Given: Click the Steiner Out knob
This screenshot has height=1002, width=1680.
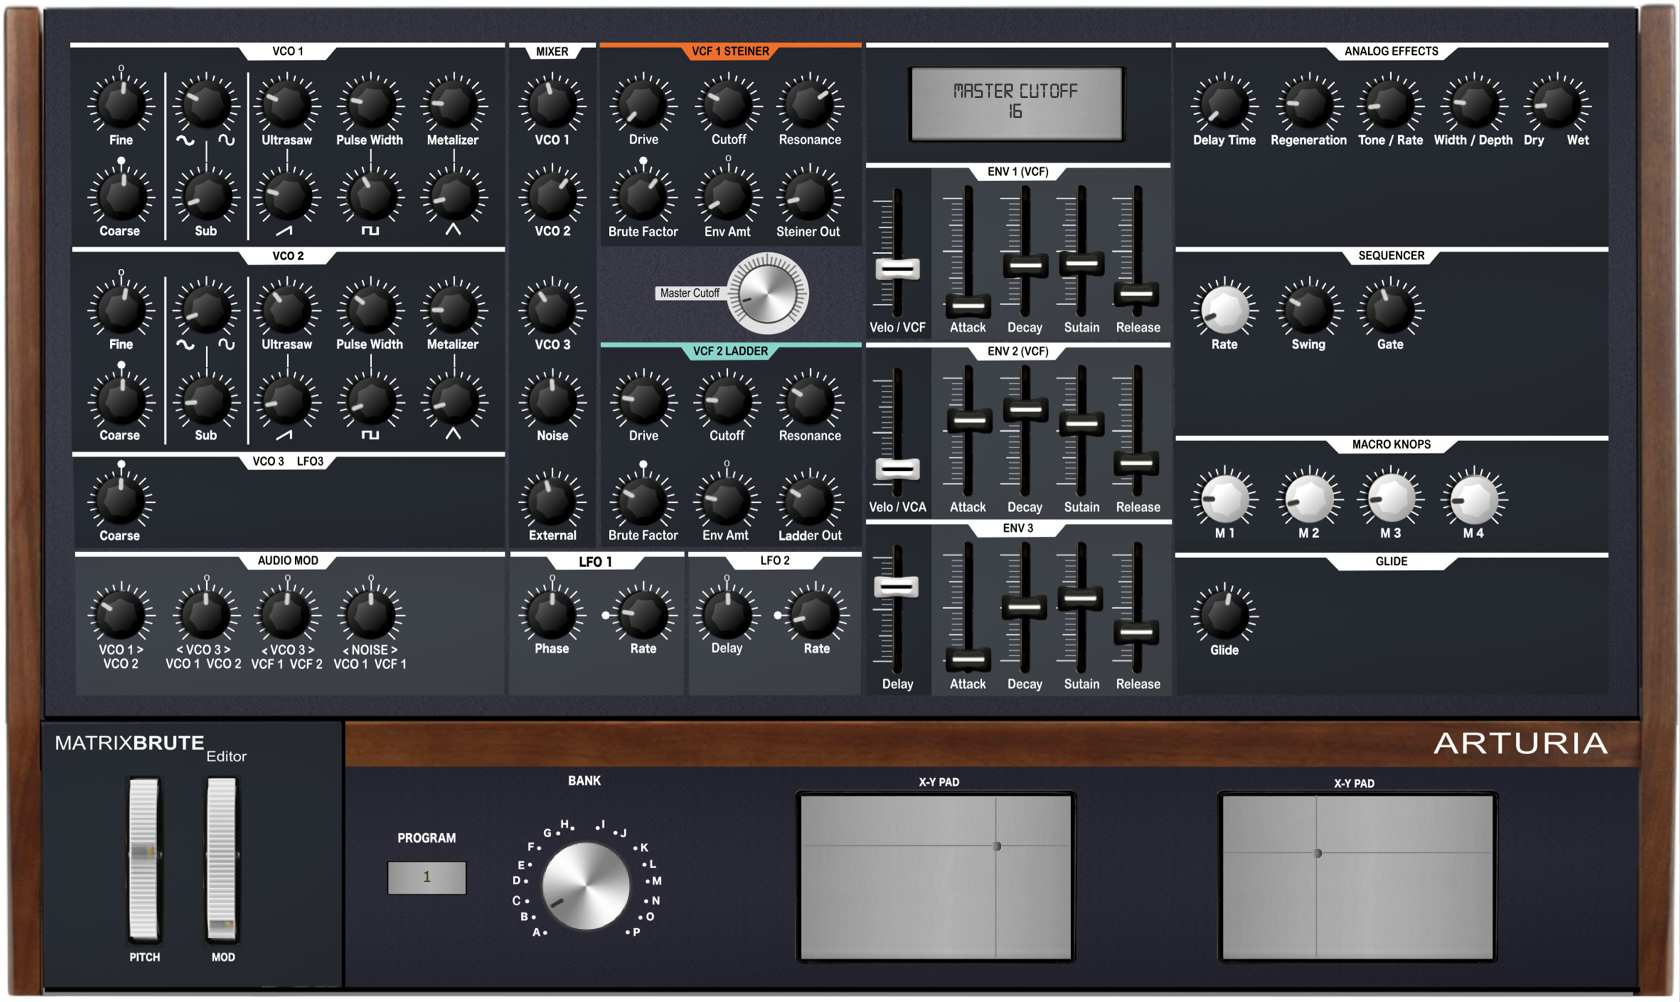Looking at the screenshot, I should [x=810, y=195].
